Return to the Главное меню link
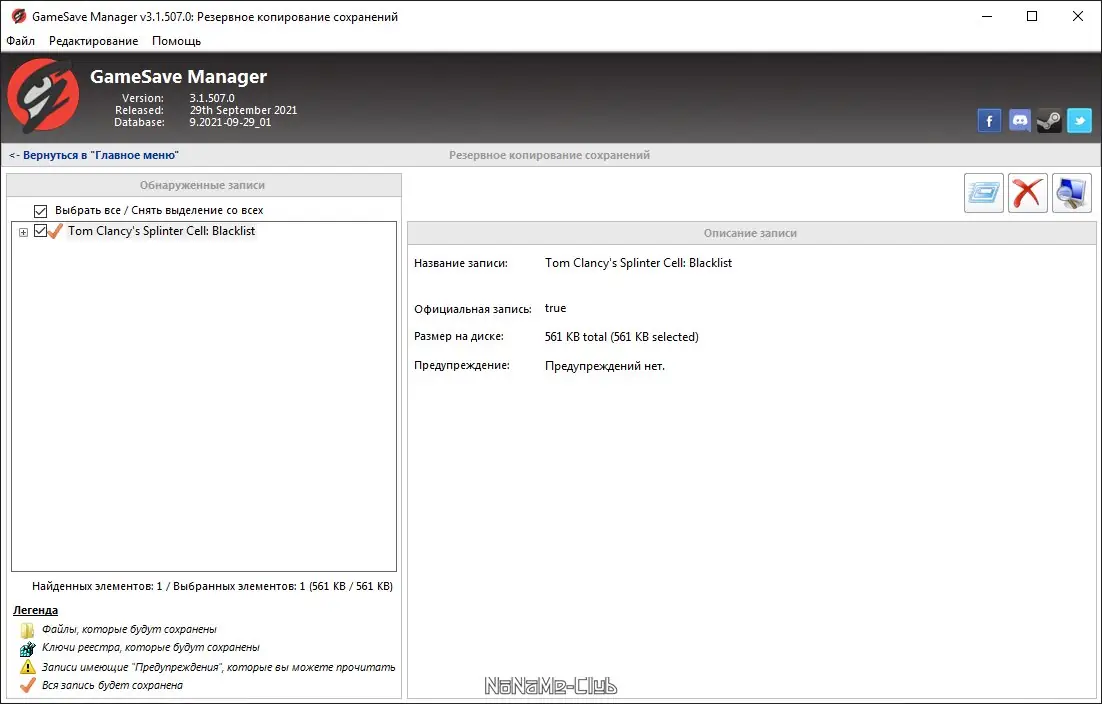Image resolution: width=1102 pixels, height=704 pixels. coord(94,155)
